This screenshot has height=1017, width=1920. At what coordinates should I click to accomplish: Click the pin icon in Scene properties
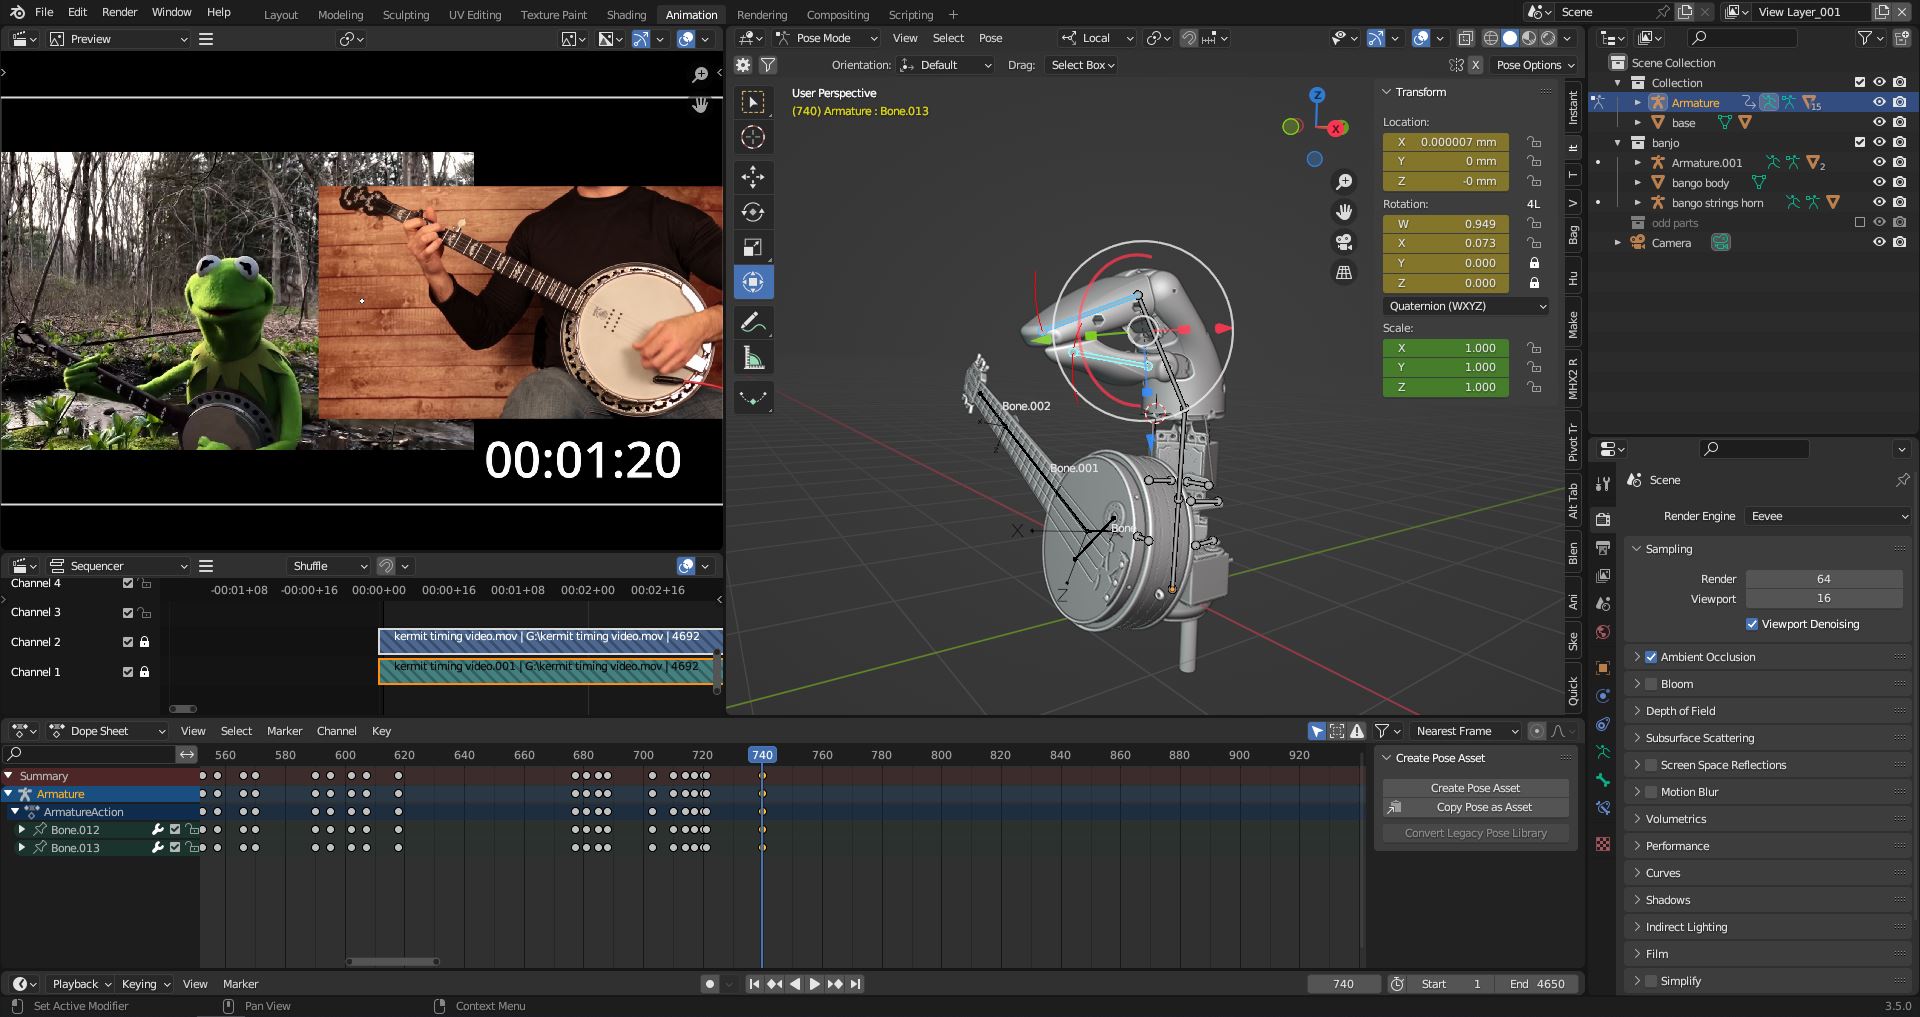click(1902, 480)
